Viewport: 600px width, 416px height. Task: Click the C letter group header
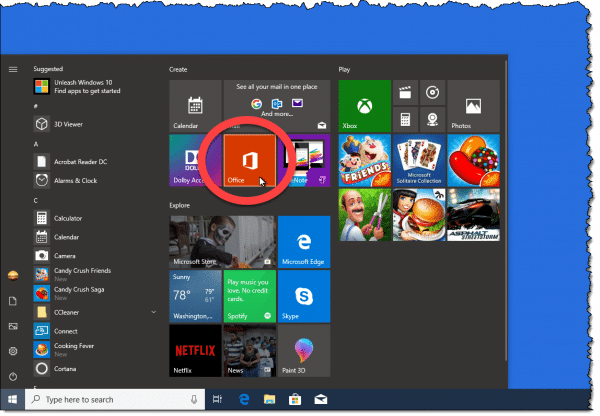pos(36,201)
